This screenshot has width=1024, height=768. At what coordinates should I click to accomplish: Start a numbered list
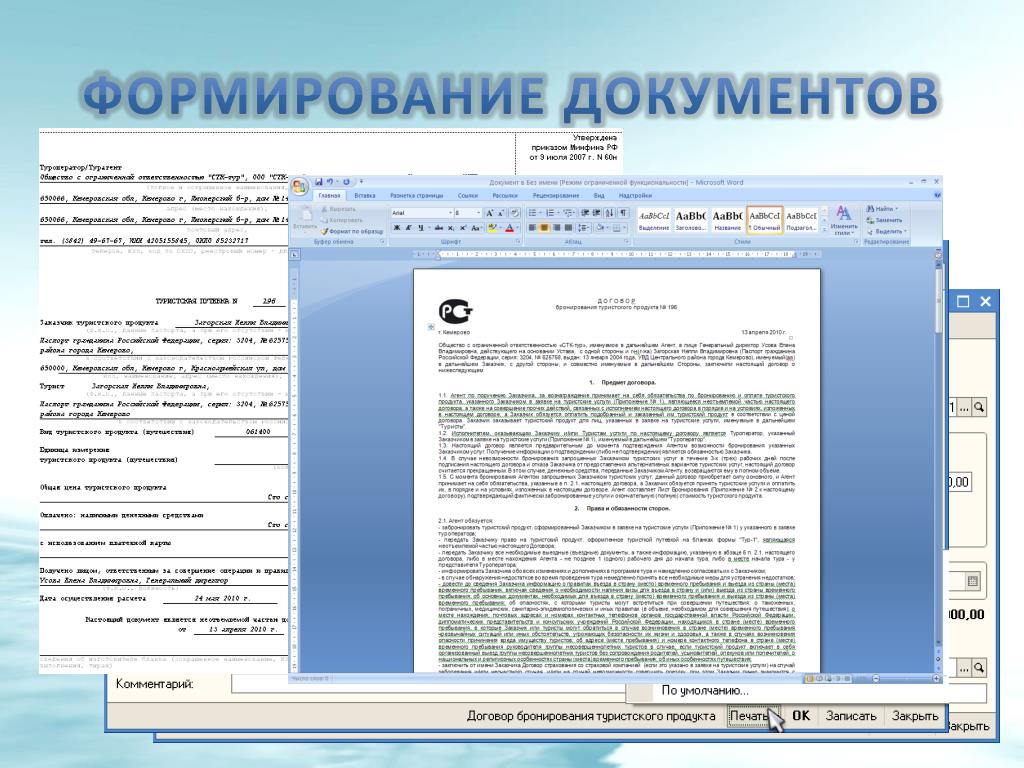tap(551, 213)
